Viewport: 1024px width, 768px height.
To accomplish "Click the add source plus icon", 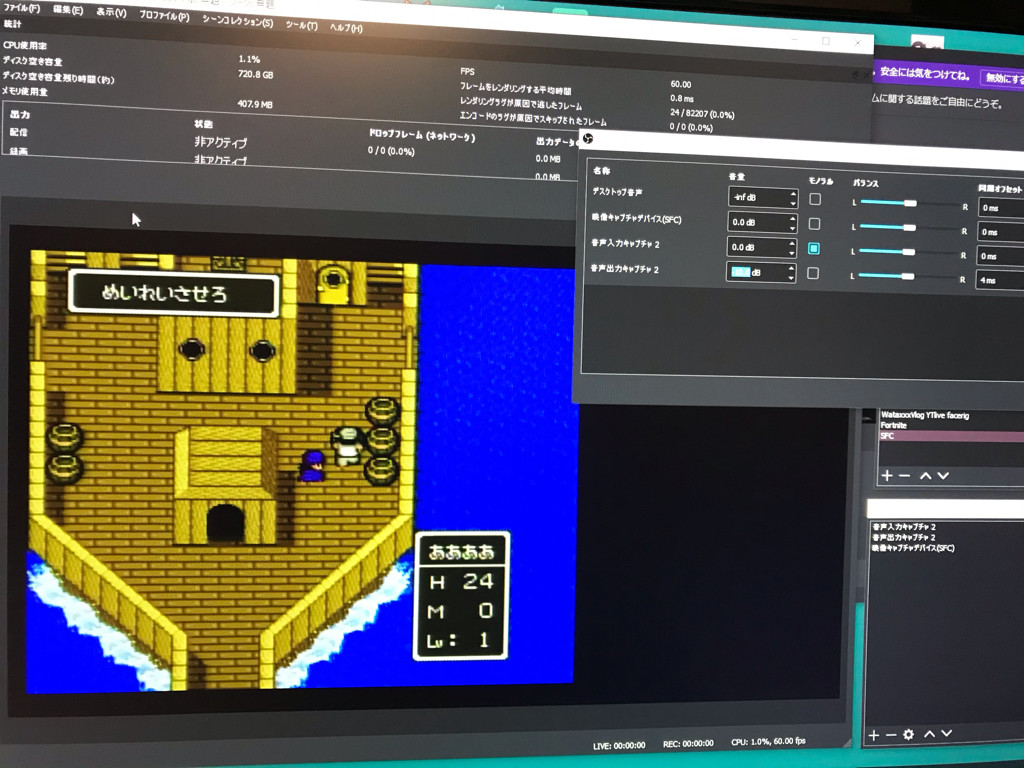I will 873,735.
